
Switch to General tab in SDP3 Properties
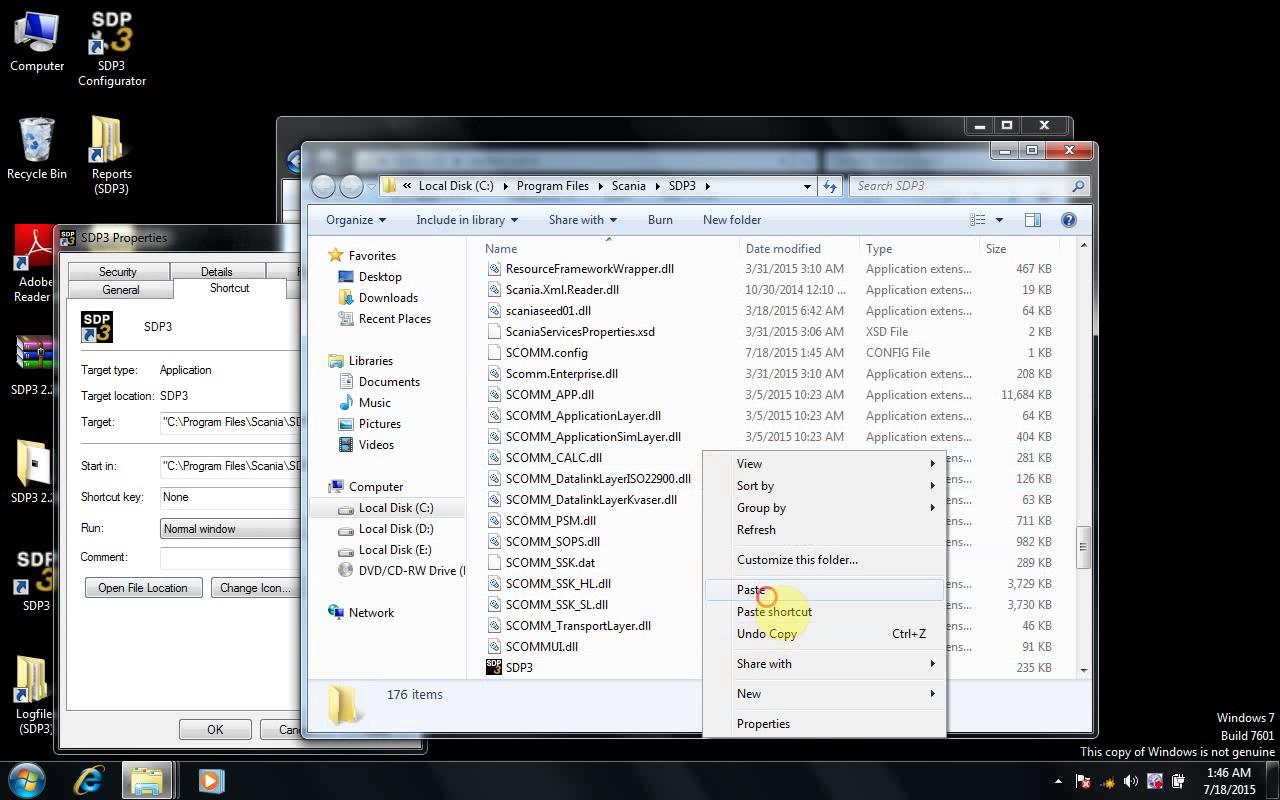point(120,290)
